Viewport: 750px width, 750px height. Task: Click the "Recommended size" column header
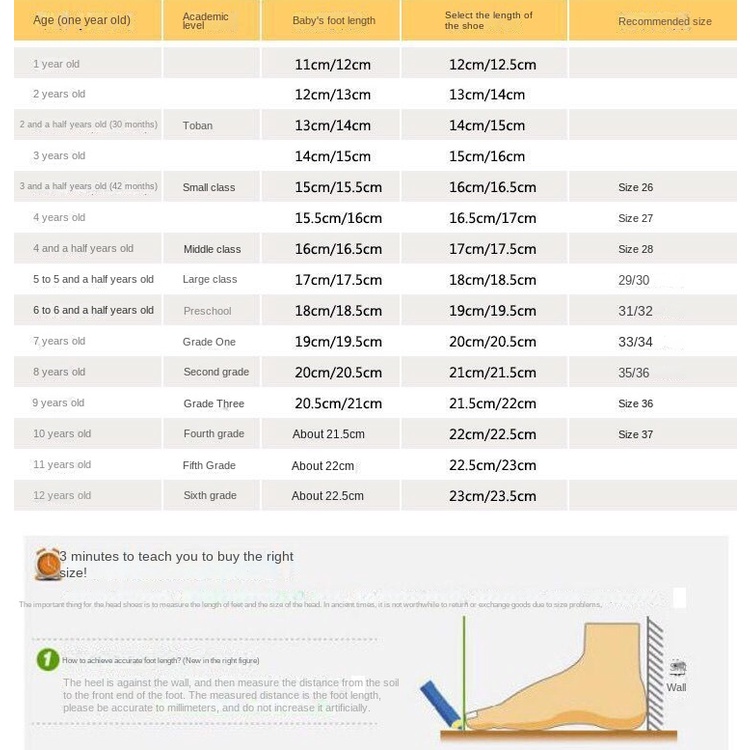click(664, 21)
